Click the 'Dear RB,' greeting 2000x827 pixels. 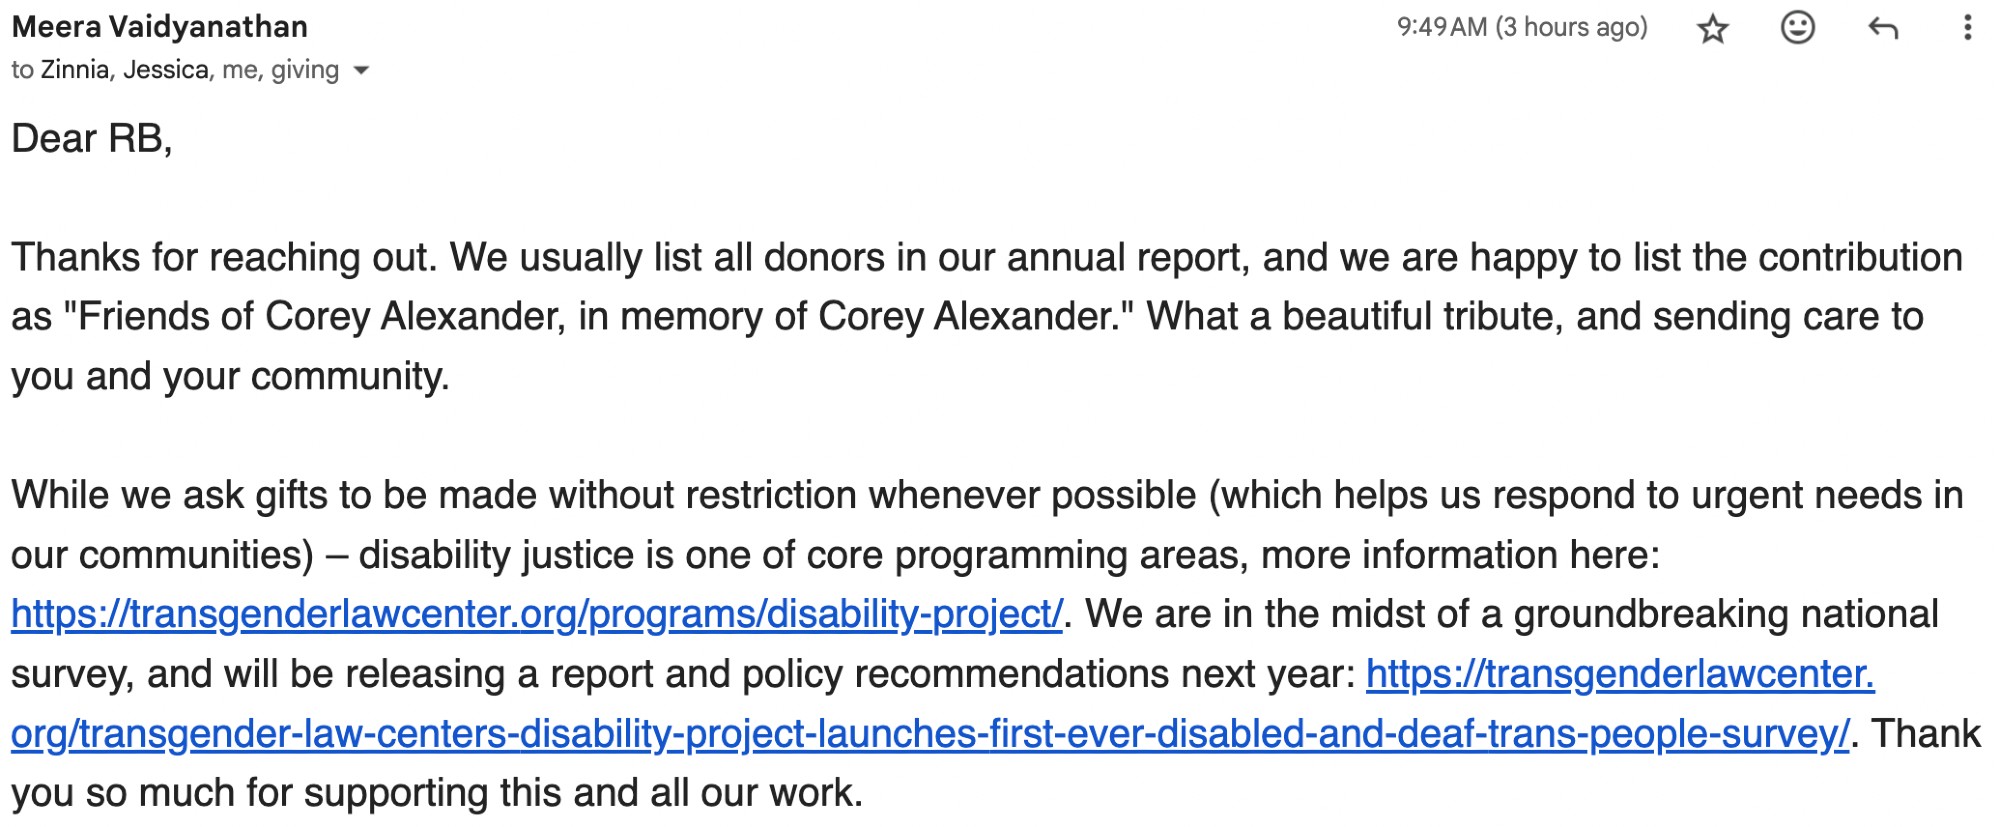[92, 139]
